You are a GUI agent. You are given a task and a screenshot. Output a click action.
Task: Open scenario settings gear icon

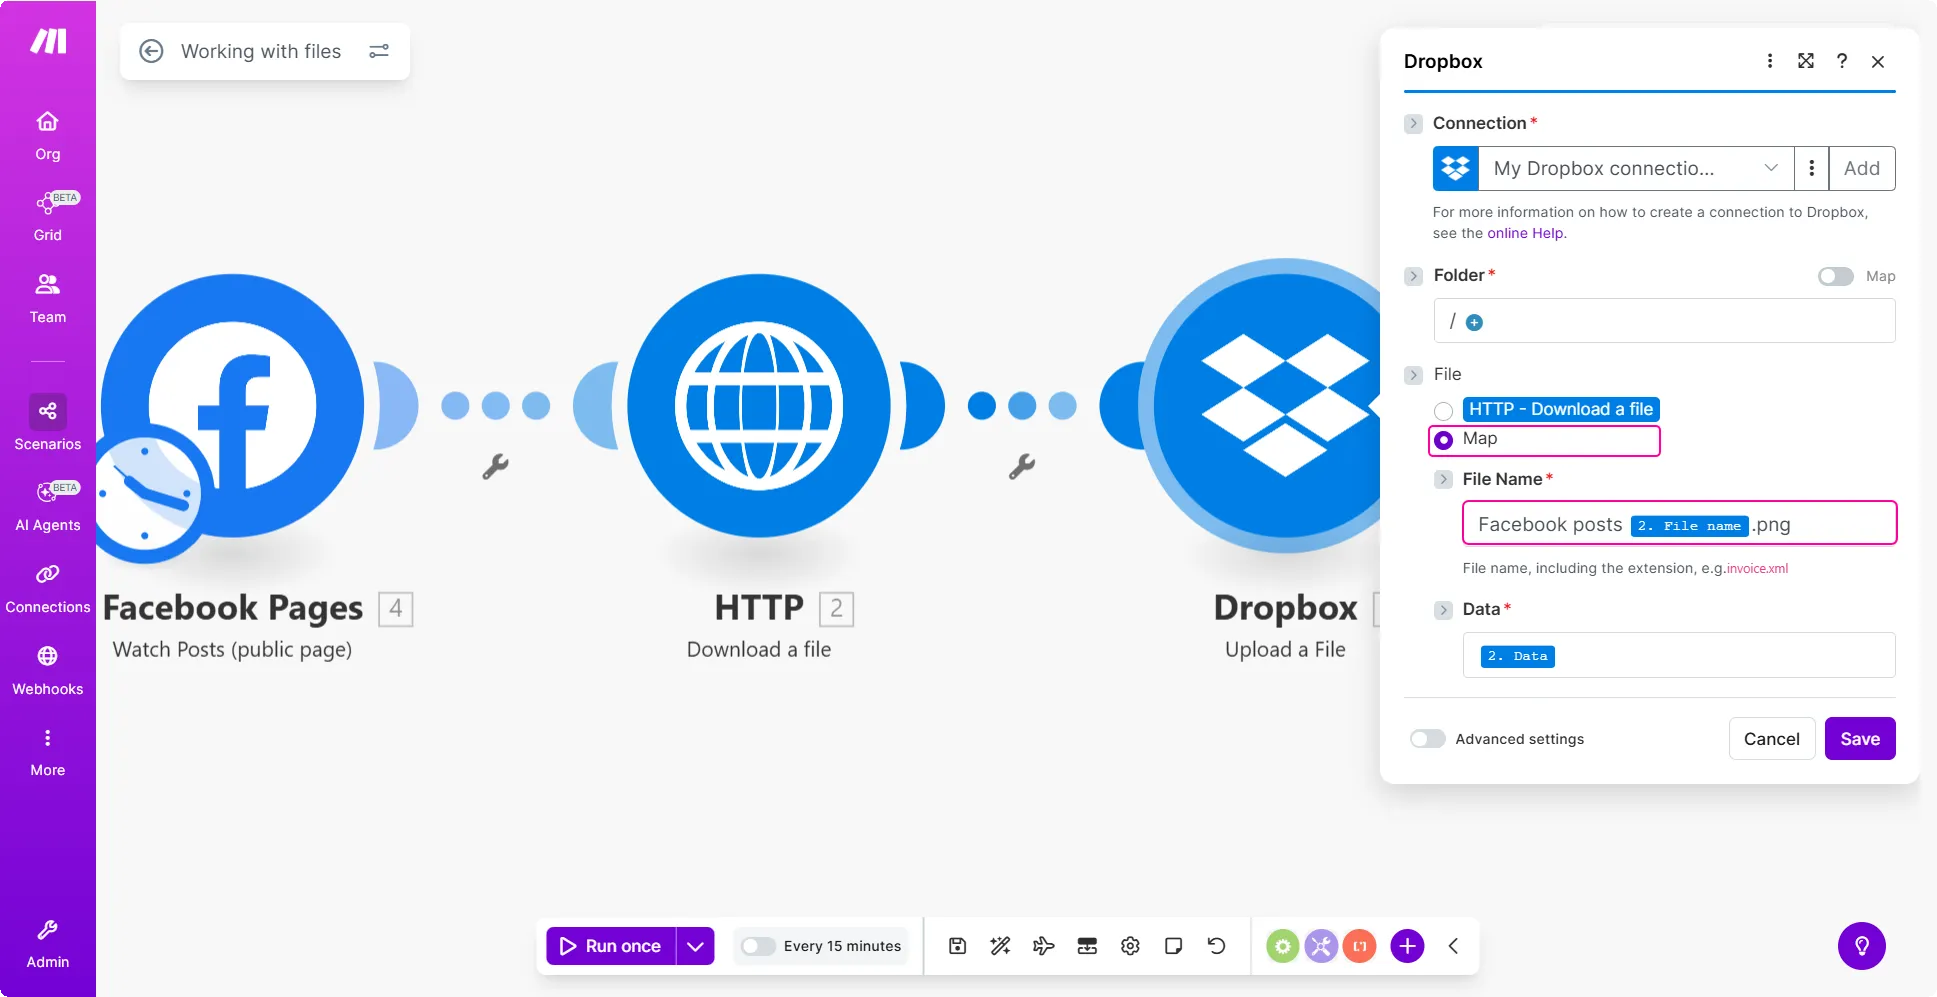click(1130, 946)
